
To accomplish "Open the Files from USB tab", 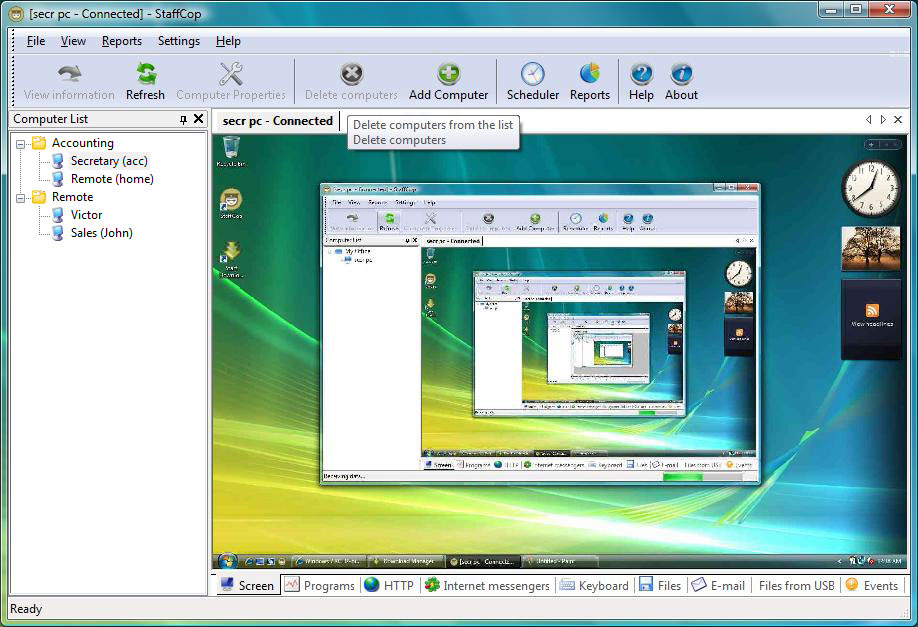I will [796, 586].
